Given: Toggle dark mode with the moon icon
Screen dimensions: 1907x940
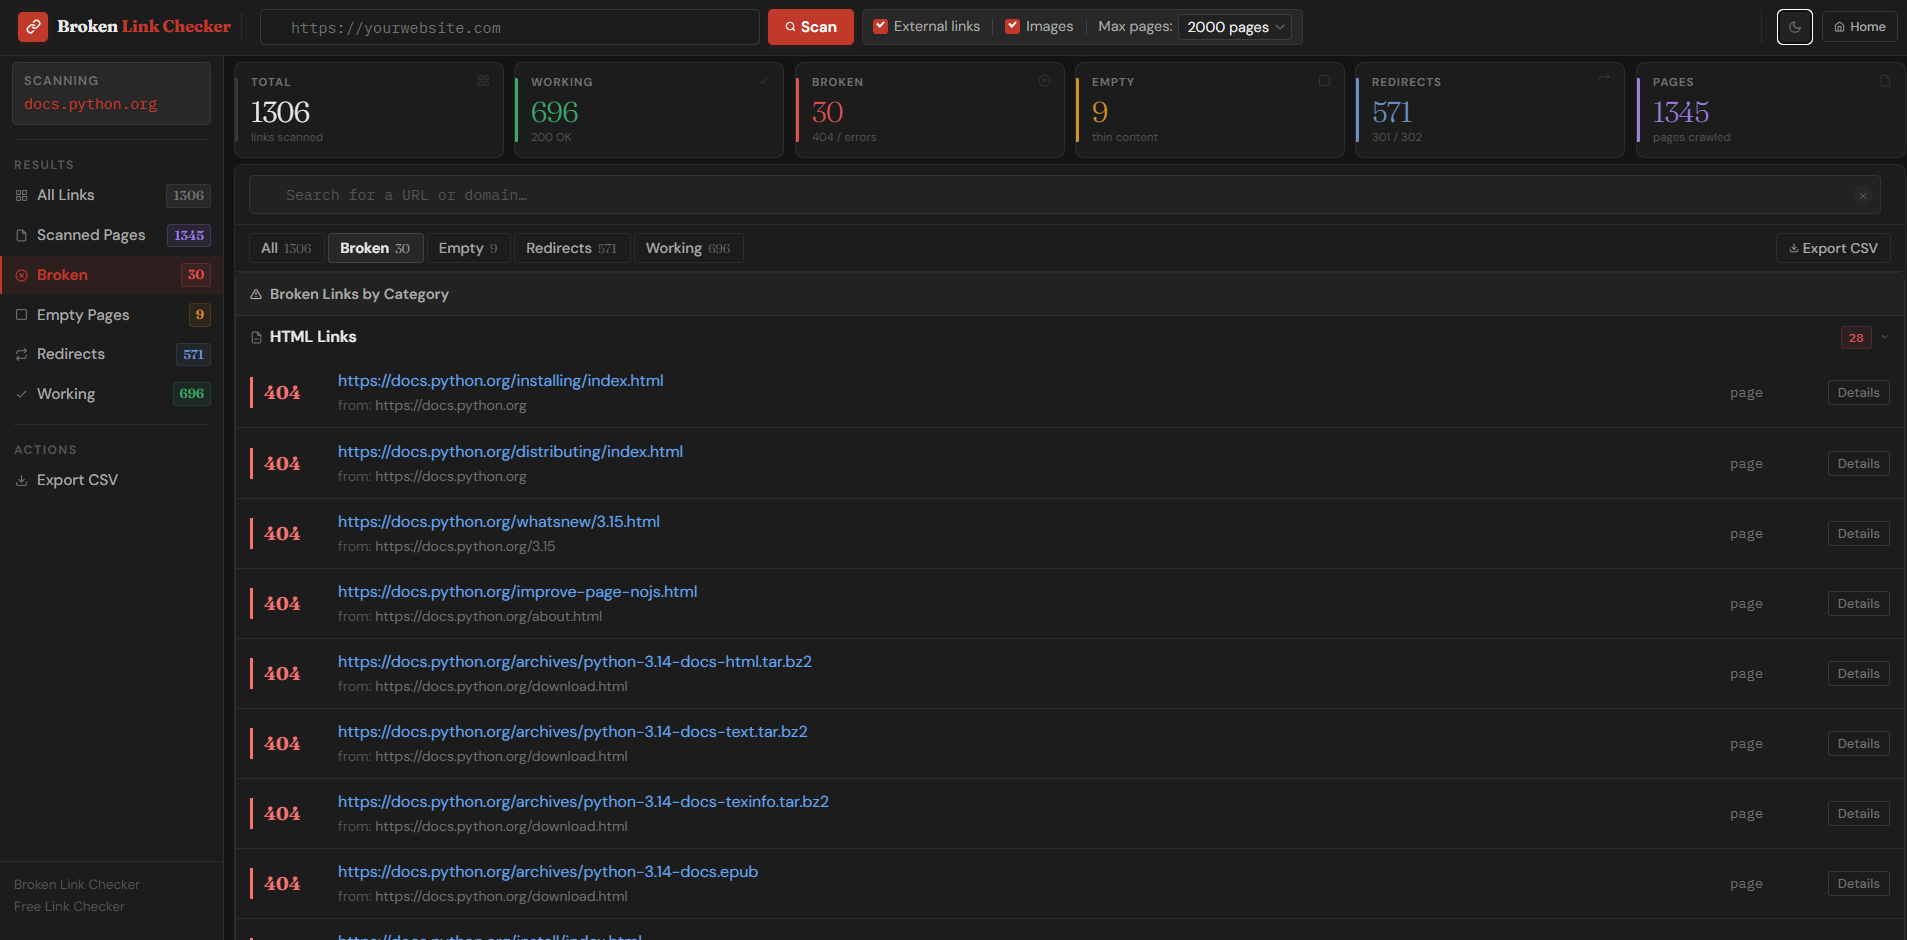Looking at the screenshot, I should (1794, 27).
